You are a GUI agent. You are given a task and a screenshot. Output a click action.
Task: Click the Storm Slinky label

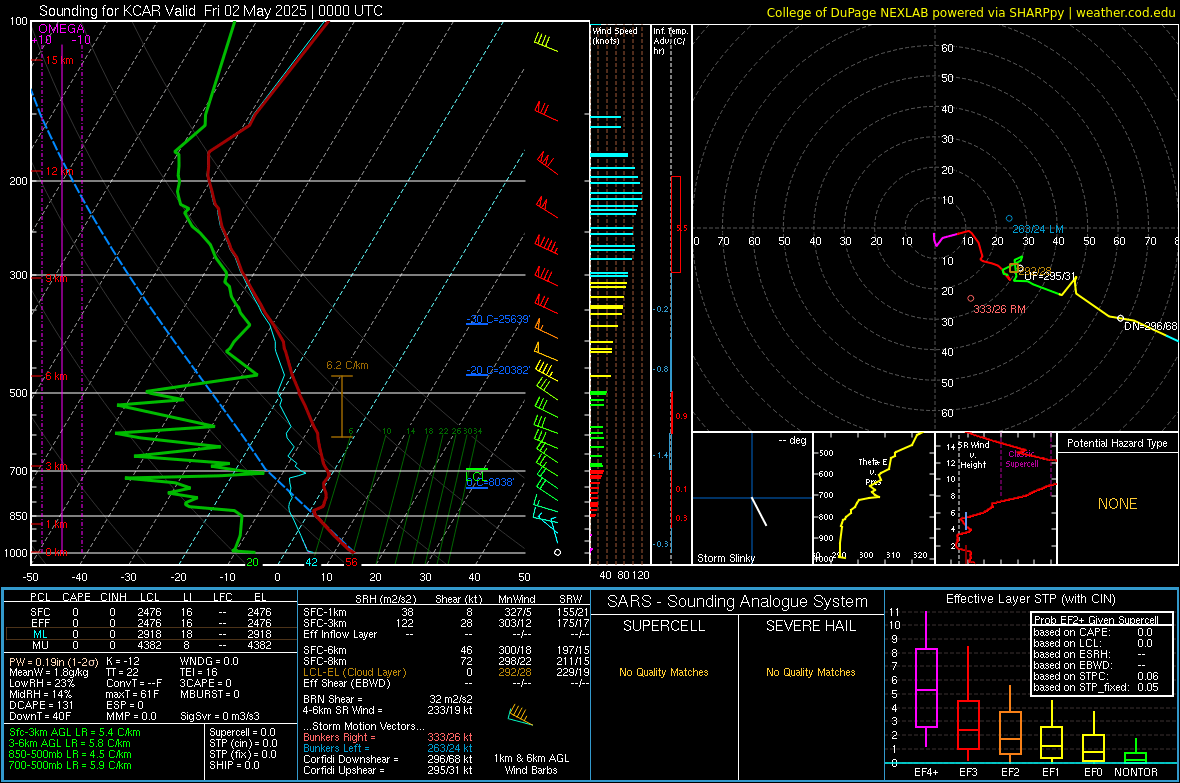point(725,558)
